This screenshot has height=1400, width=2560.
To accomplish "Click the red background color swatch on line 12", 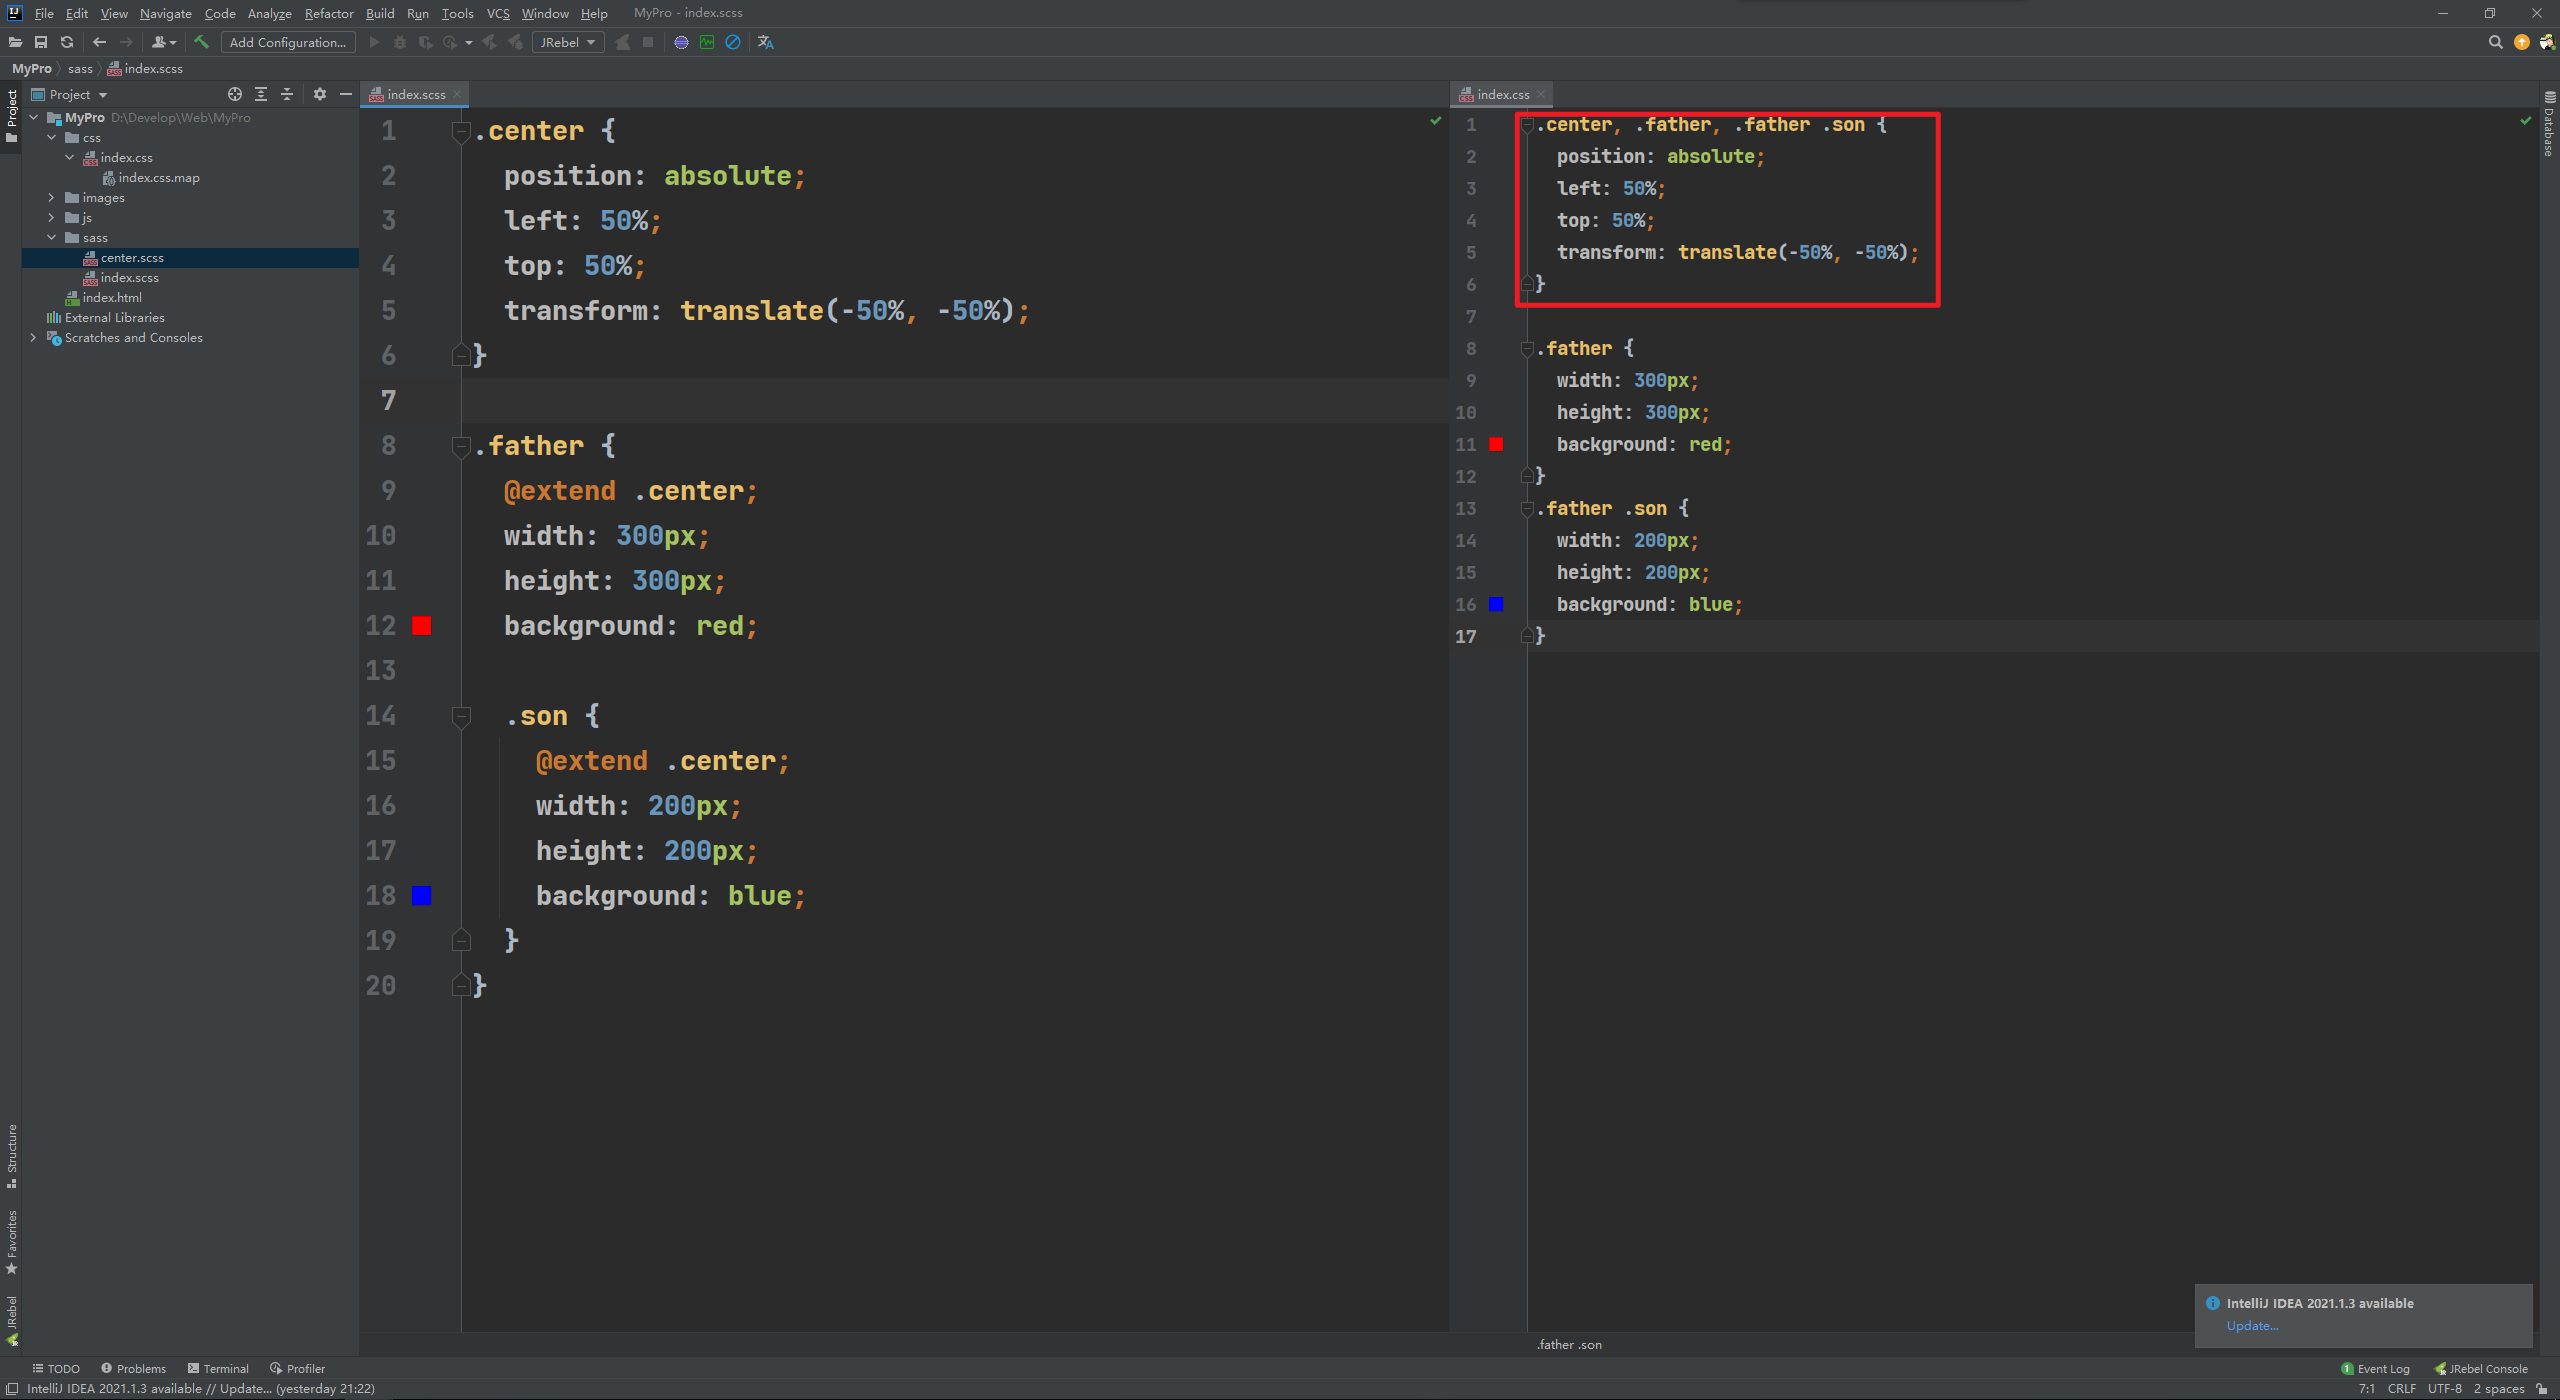I will (422, 626).
